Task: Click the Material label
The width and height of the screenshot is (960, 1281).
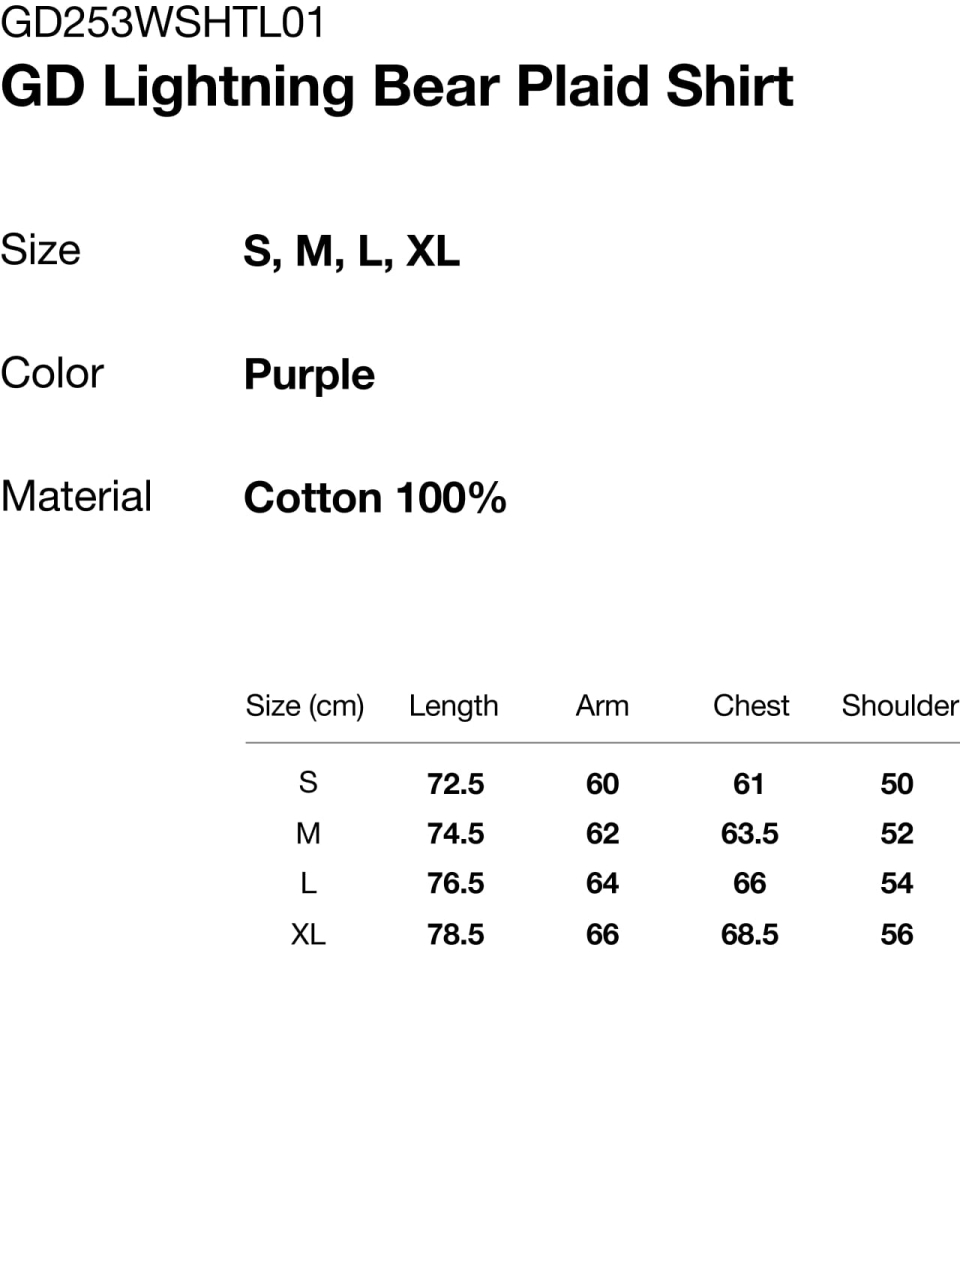Action: coord(76,497)
